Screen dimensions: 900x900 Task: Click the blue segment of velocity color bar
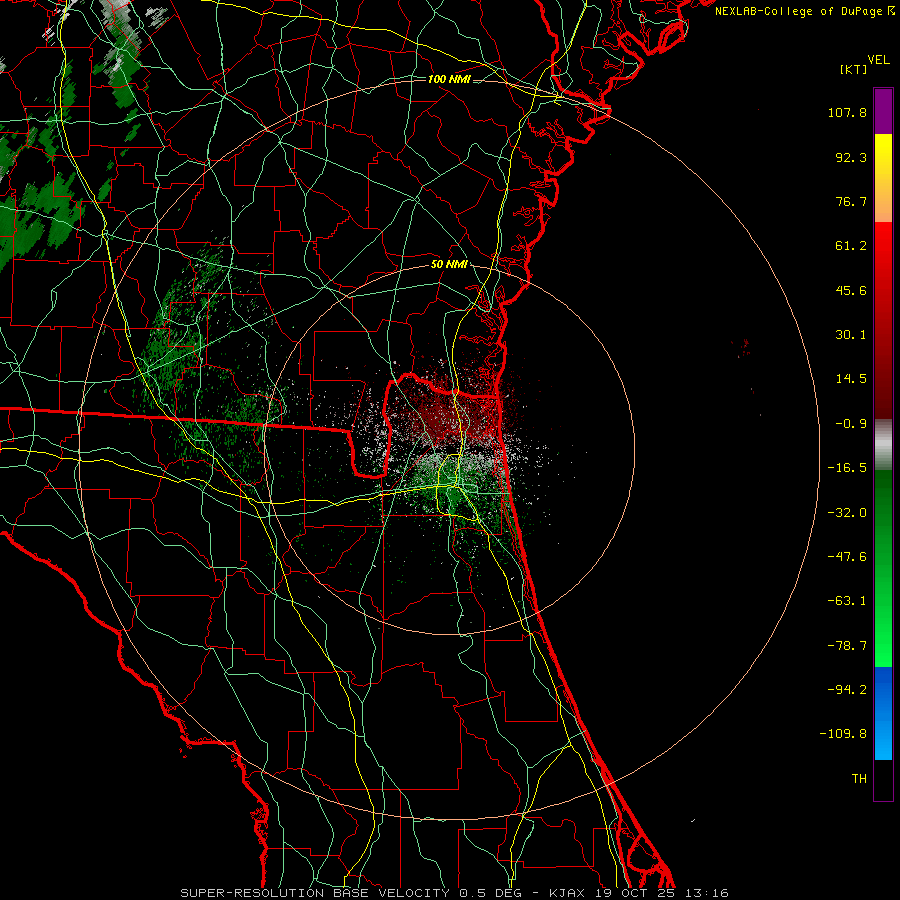pos(883,713)
